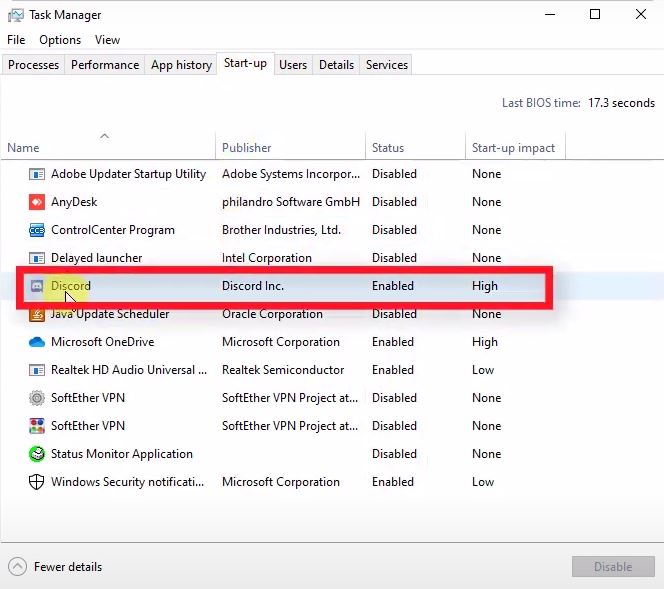
Task: Select Realtek HD Audio Universal name
Action: pos(129,370)
